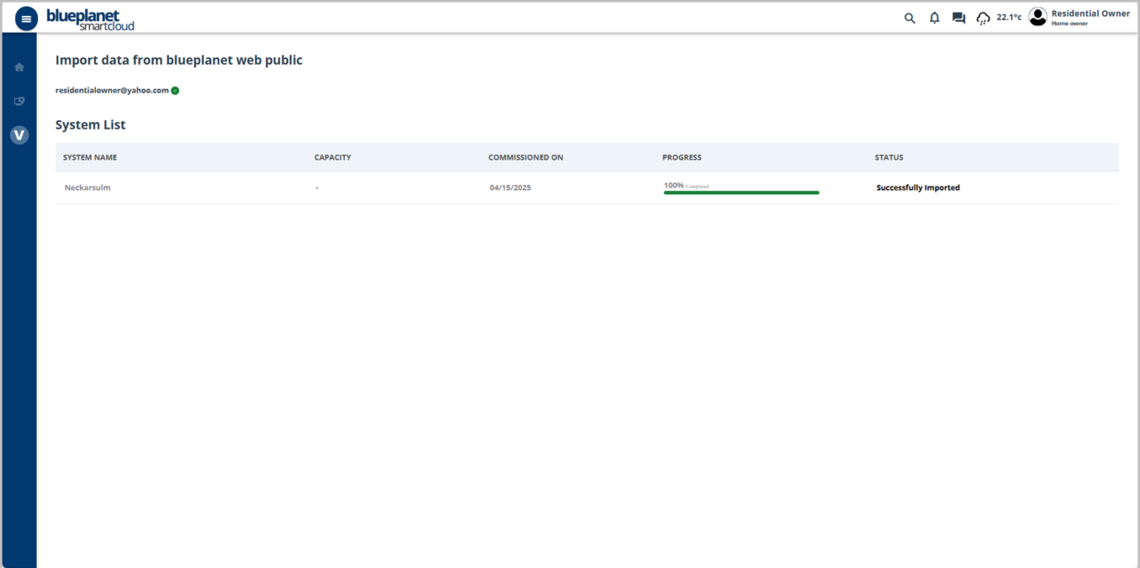Sort by the Commissioned On column header

point(525,157)
